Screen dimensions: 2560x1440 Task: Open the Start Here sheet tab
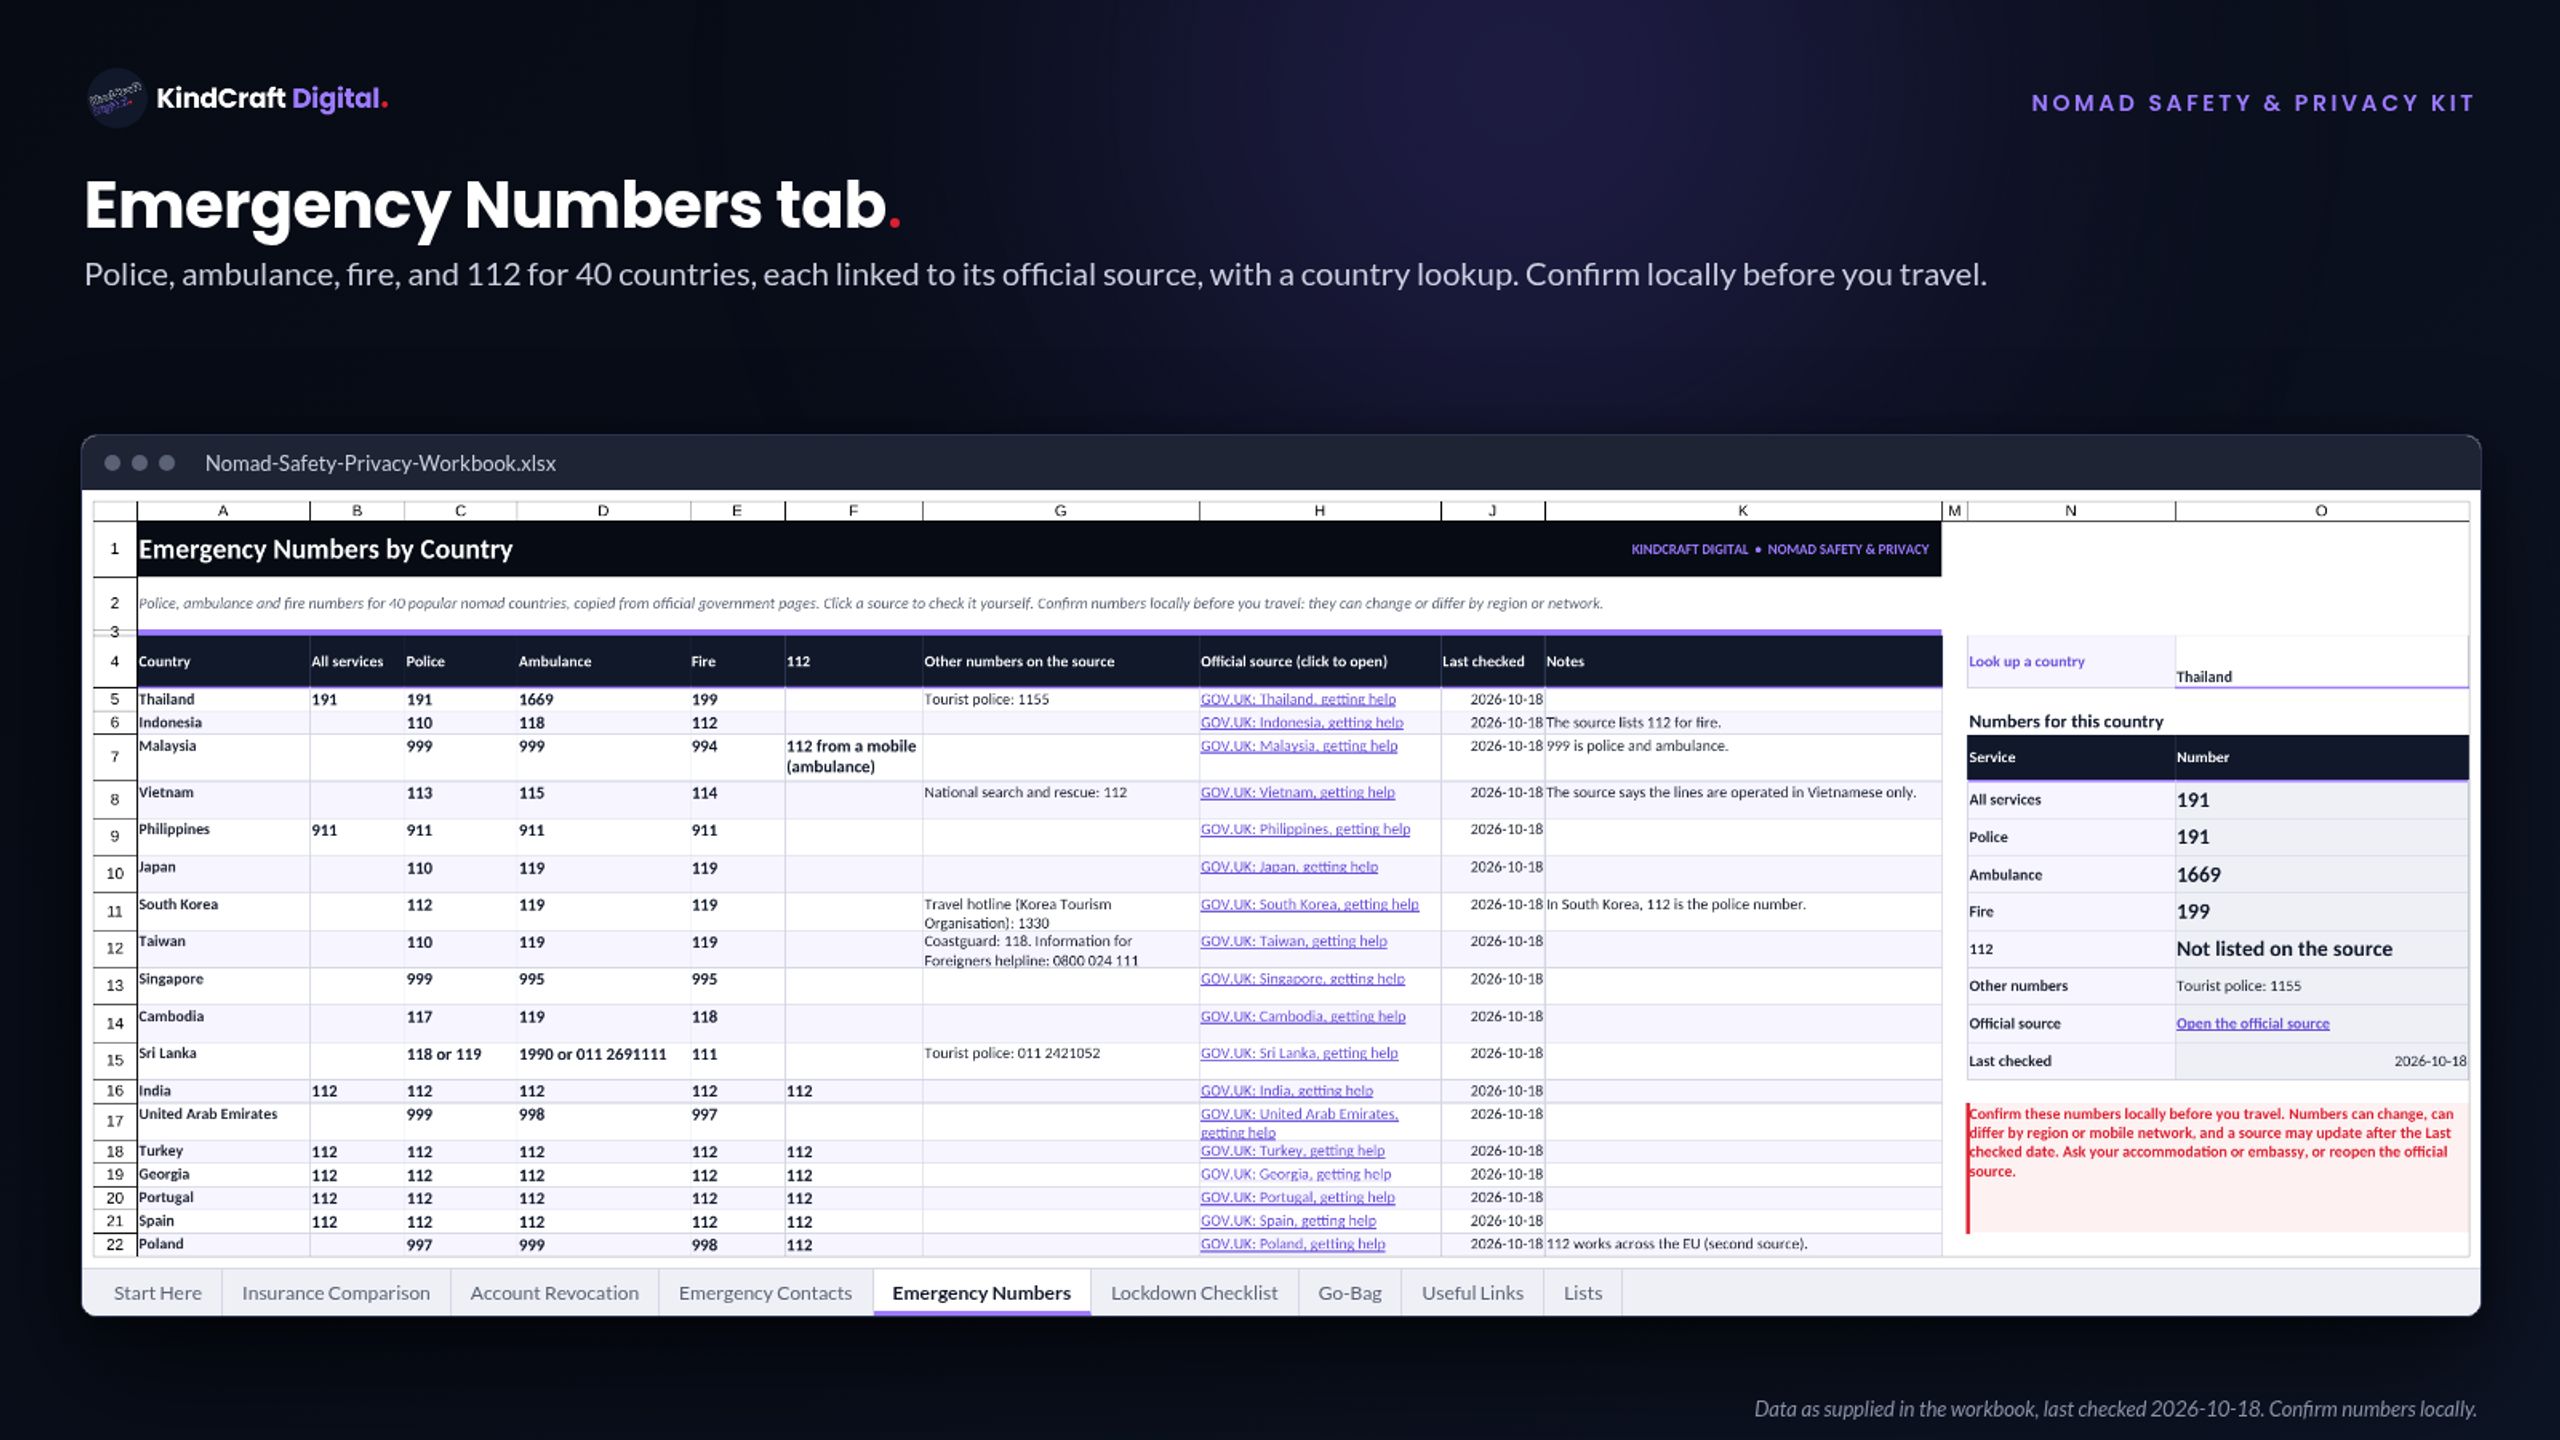tap(157, 1292)
